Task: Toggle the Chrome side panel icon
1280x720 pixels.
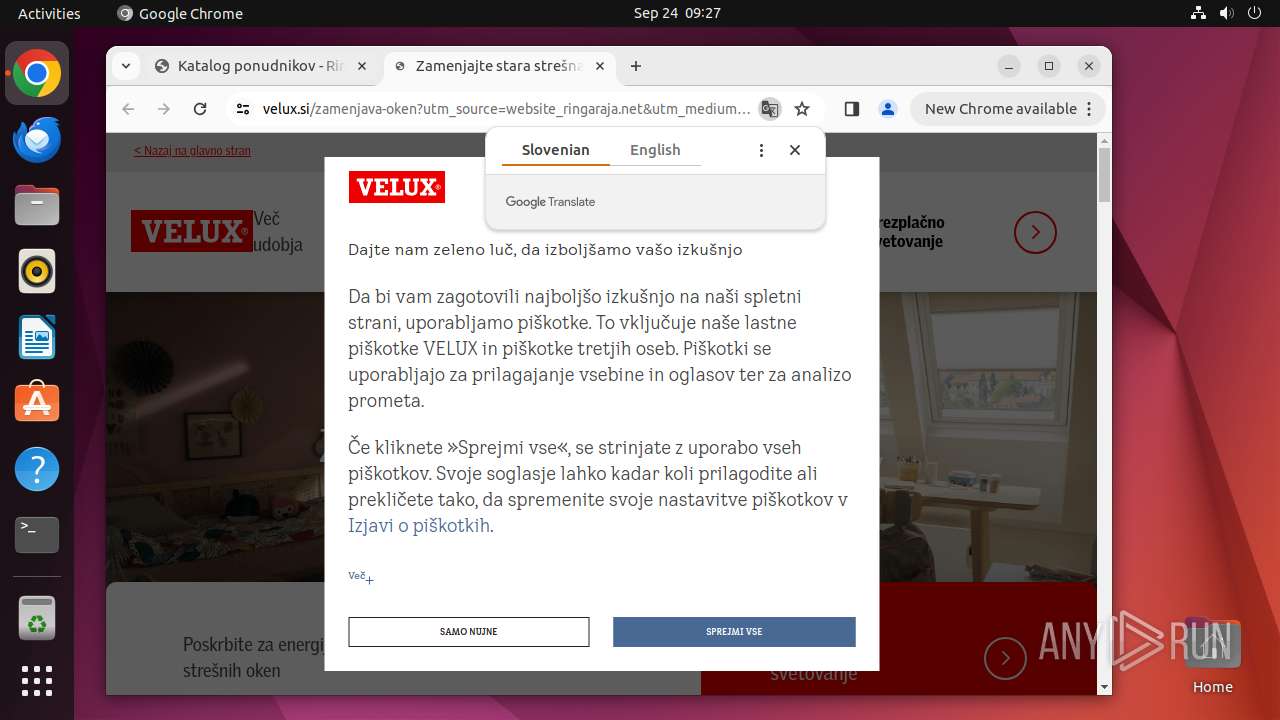Action: click(852, 109)
